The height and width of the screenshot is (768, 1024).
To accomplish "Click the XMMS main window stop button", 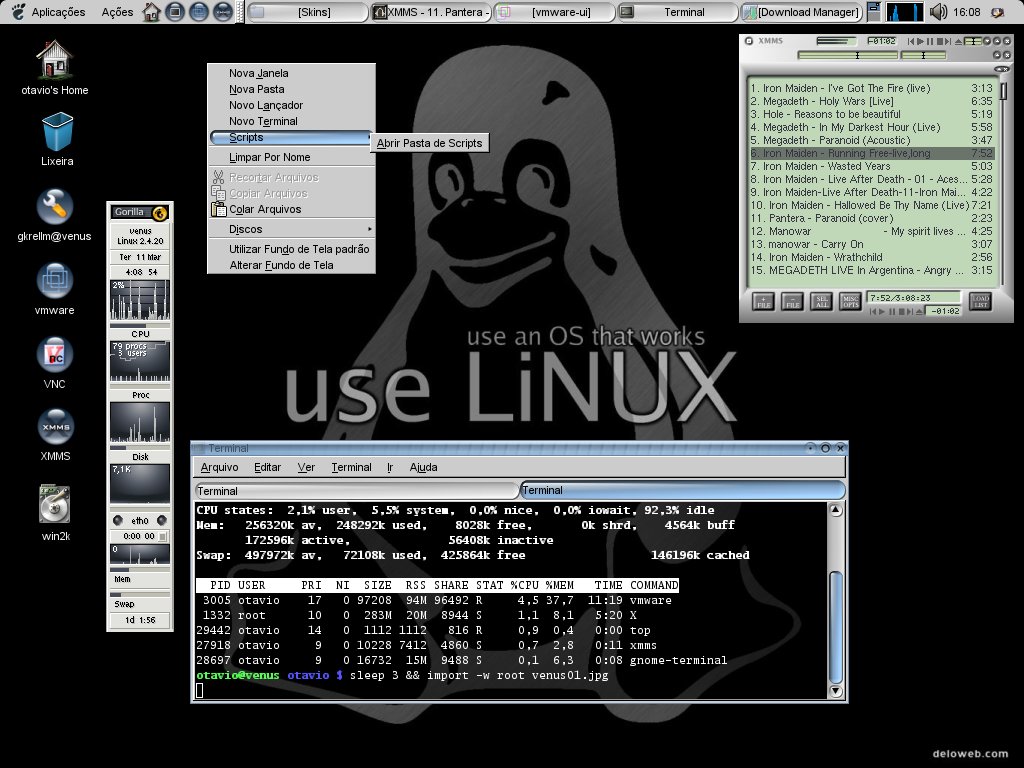I will click(940, 41).
